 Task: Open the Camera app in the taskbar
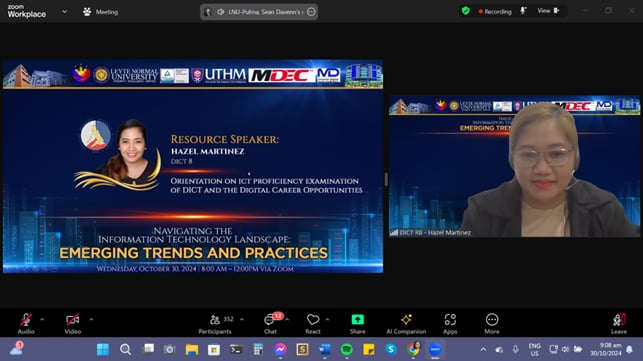click(169, 350)
